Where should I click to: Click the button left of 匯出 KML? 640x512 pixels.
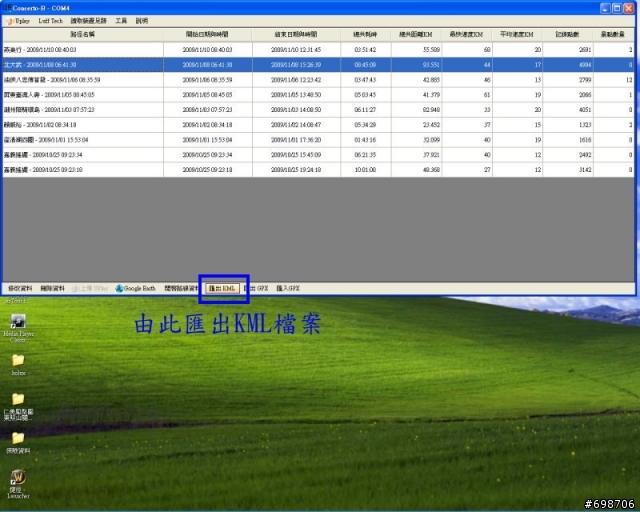(182, 288)
